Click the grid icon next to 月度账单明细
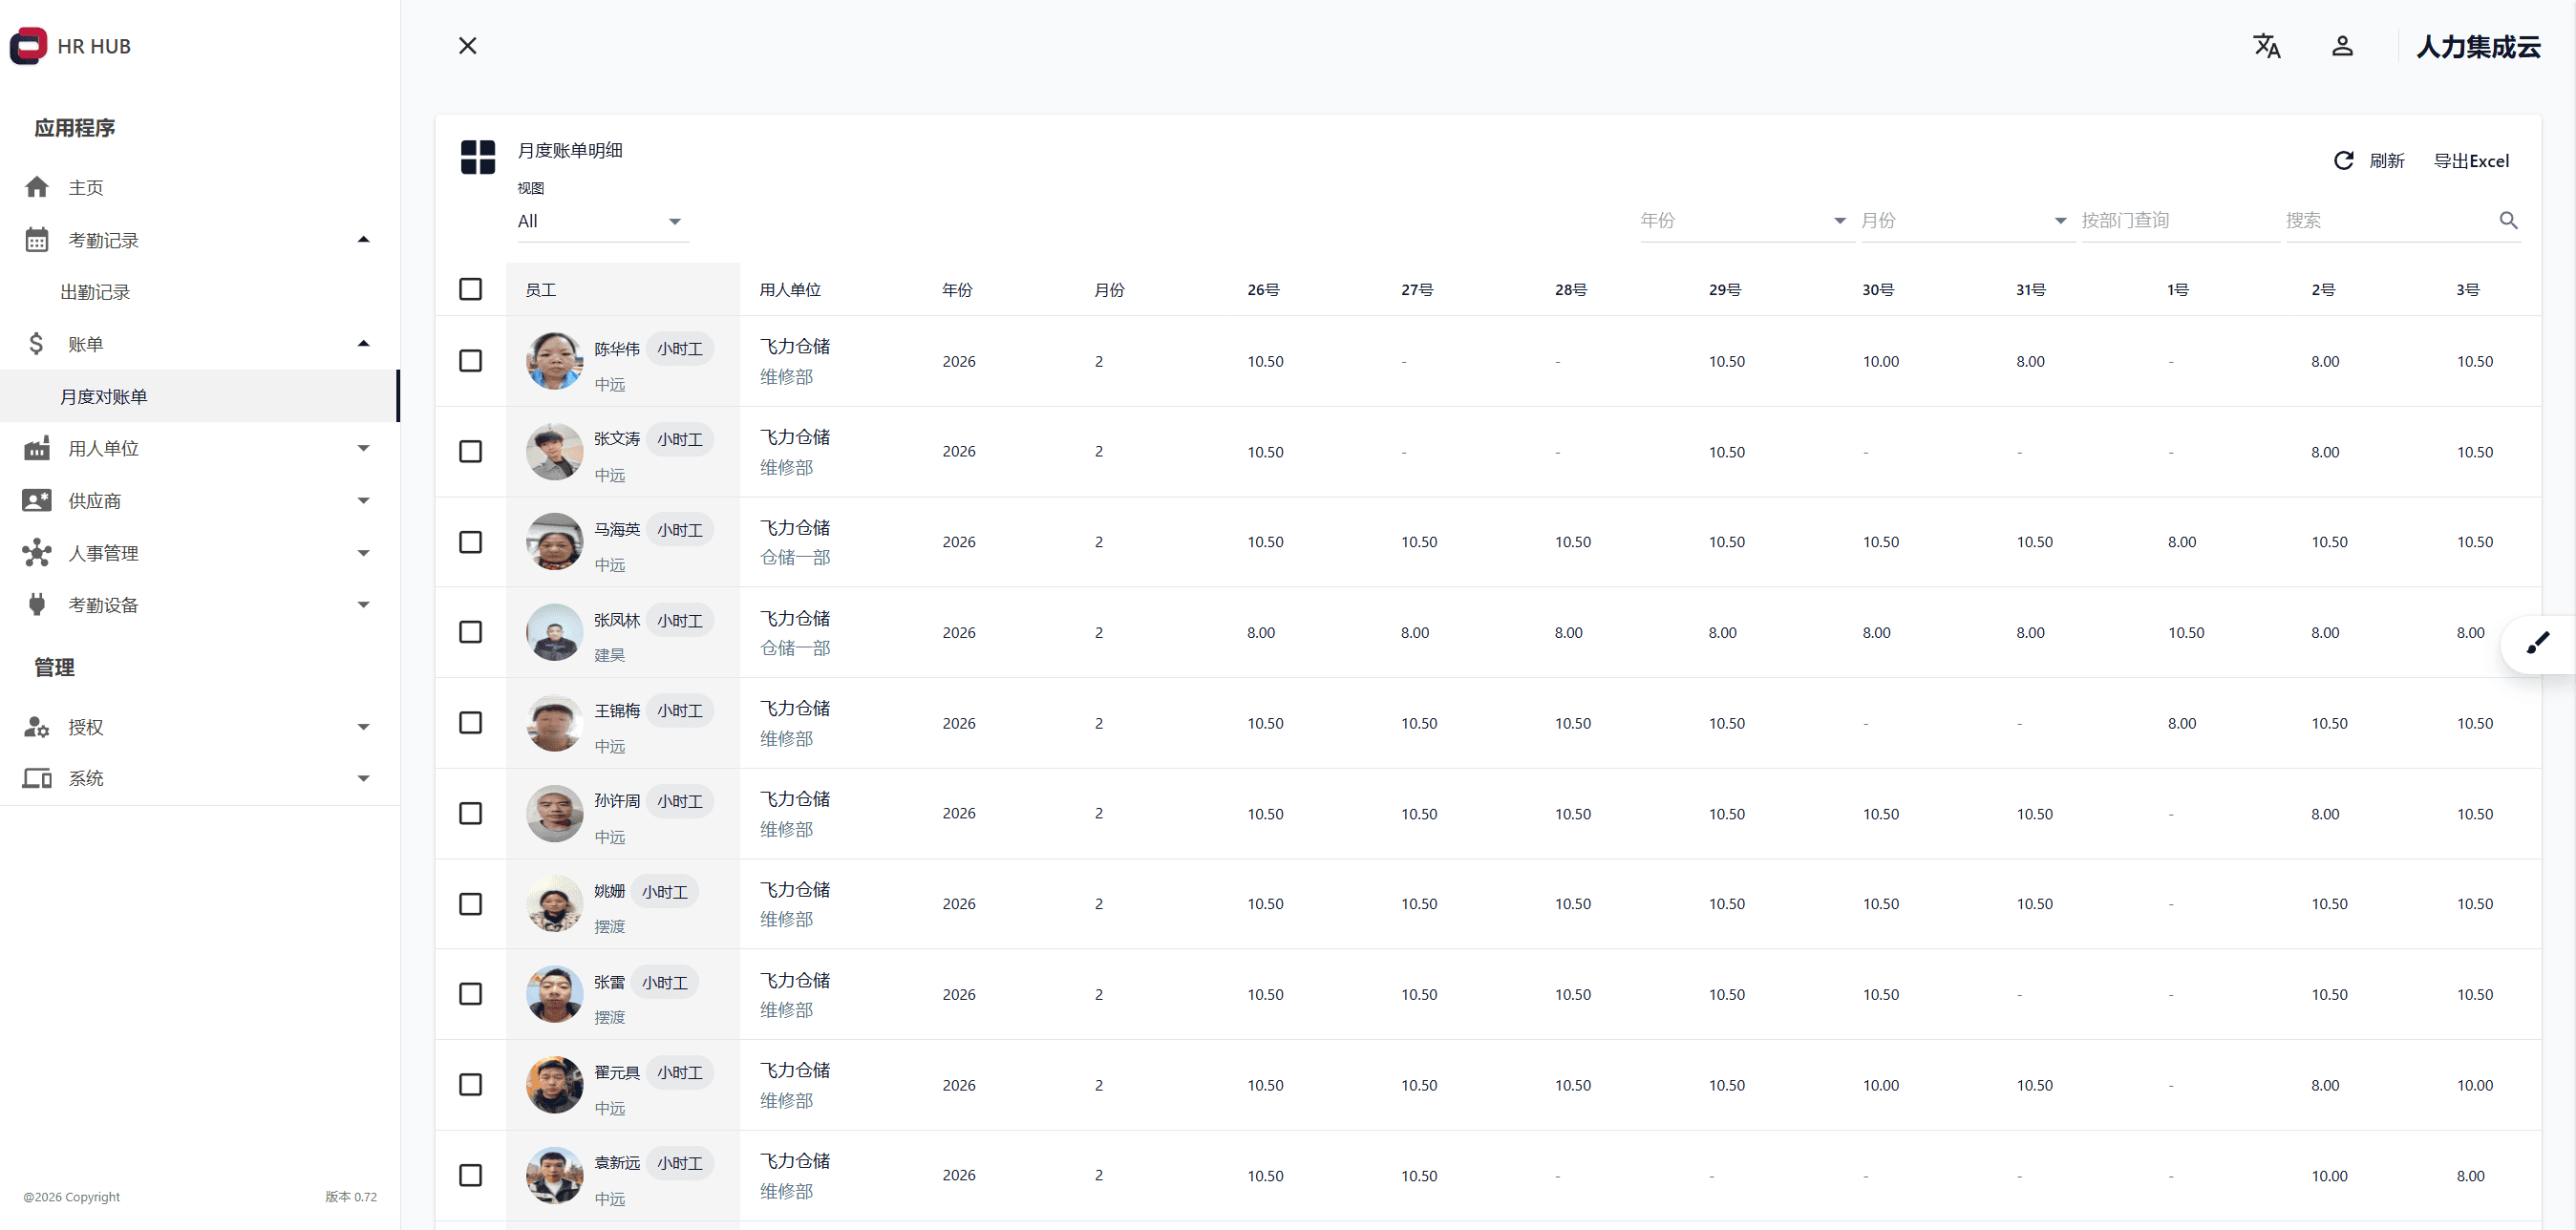The height and width of the screenshot is (1230, 2576). click(x=478, y=157)
